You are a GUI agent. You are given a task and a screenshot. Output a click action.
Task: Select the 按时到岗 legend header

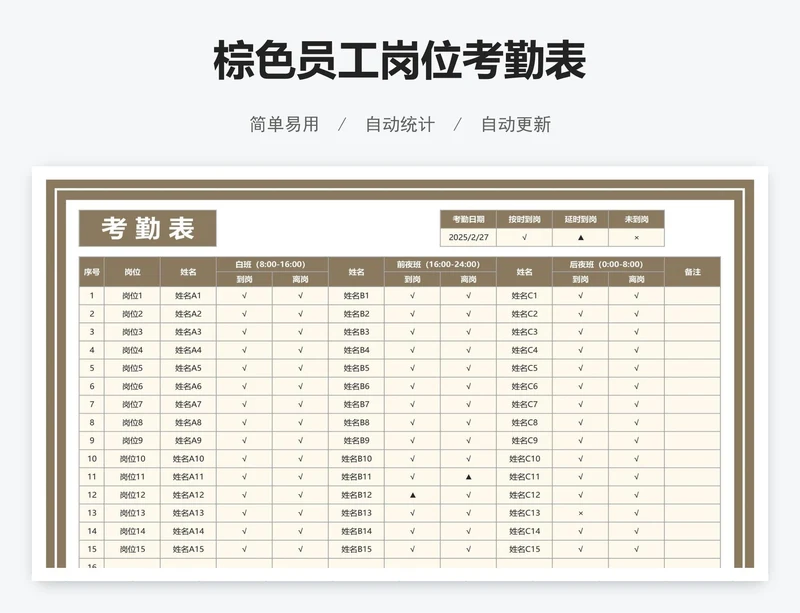pos(524,219)
